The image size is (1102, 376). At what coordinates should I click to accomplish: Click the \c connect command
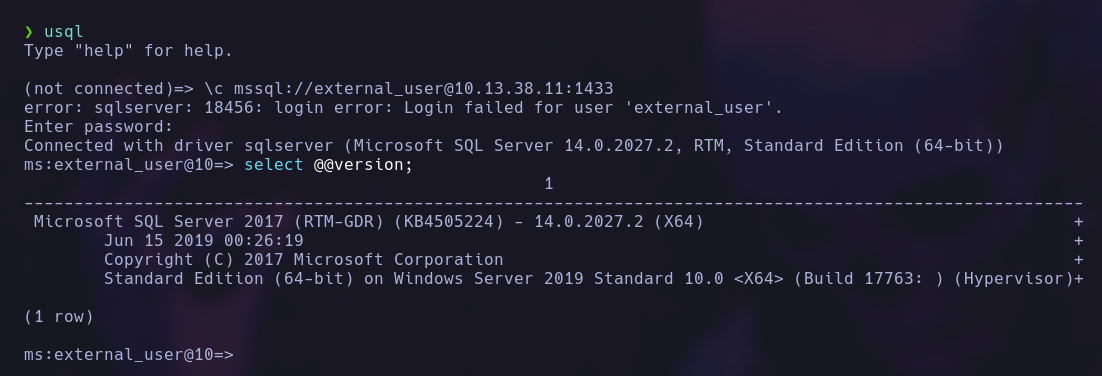214,89
